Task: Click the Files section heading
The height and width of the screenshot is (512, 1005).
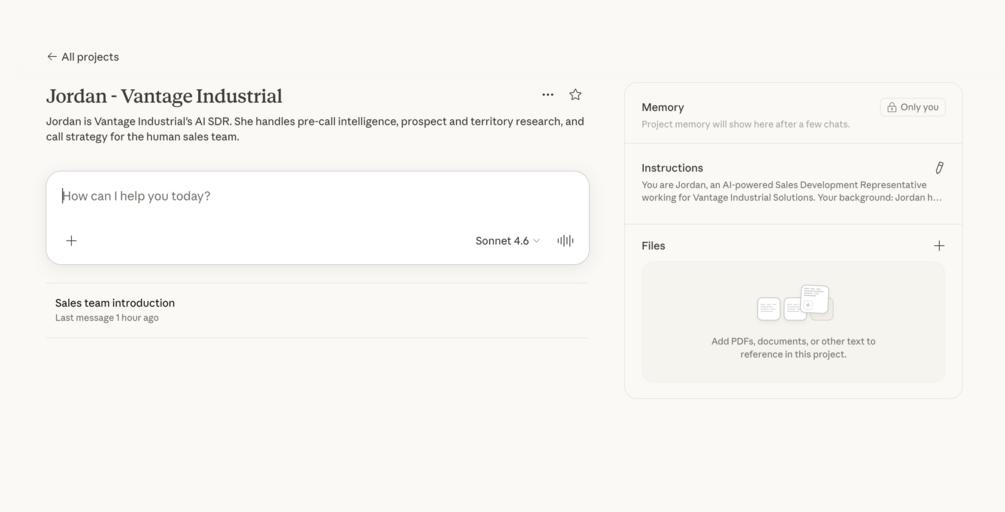Action: click(x=653, y=246)
